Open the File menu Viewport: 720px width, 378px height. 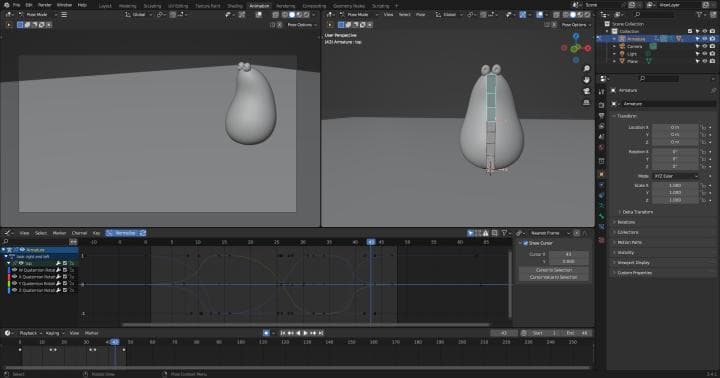pos(17,5)
